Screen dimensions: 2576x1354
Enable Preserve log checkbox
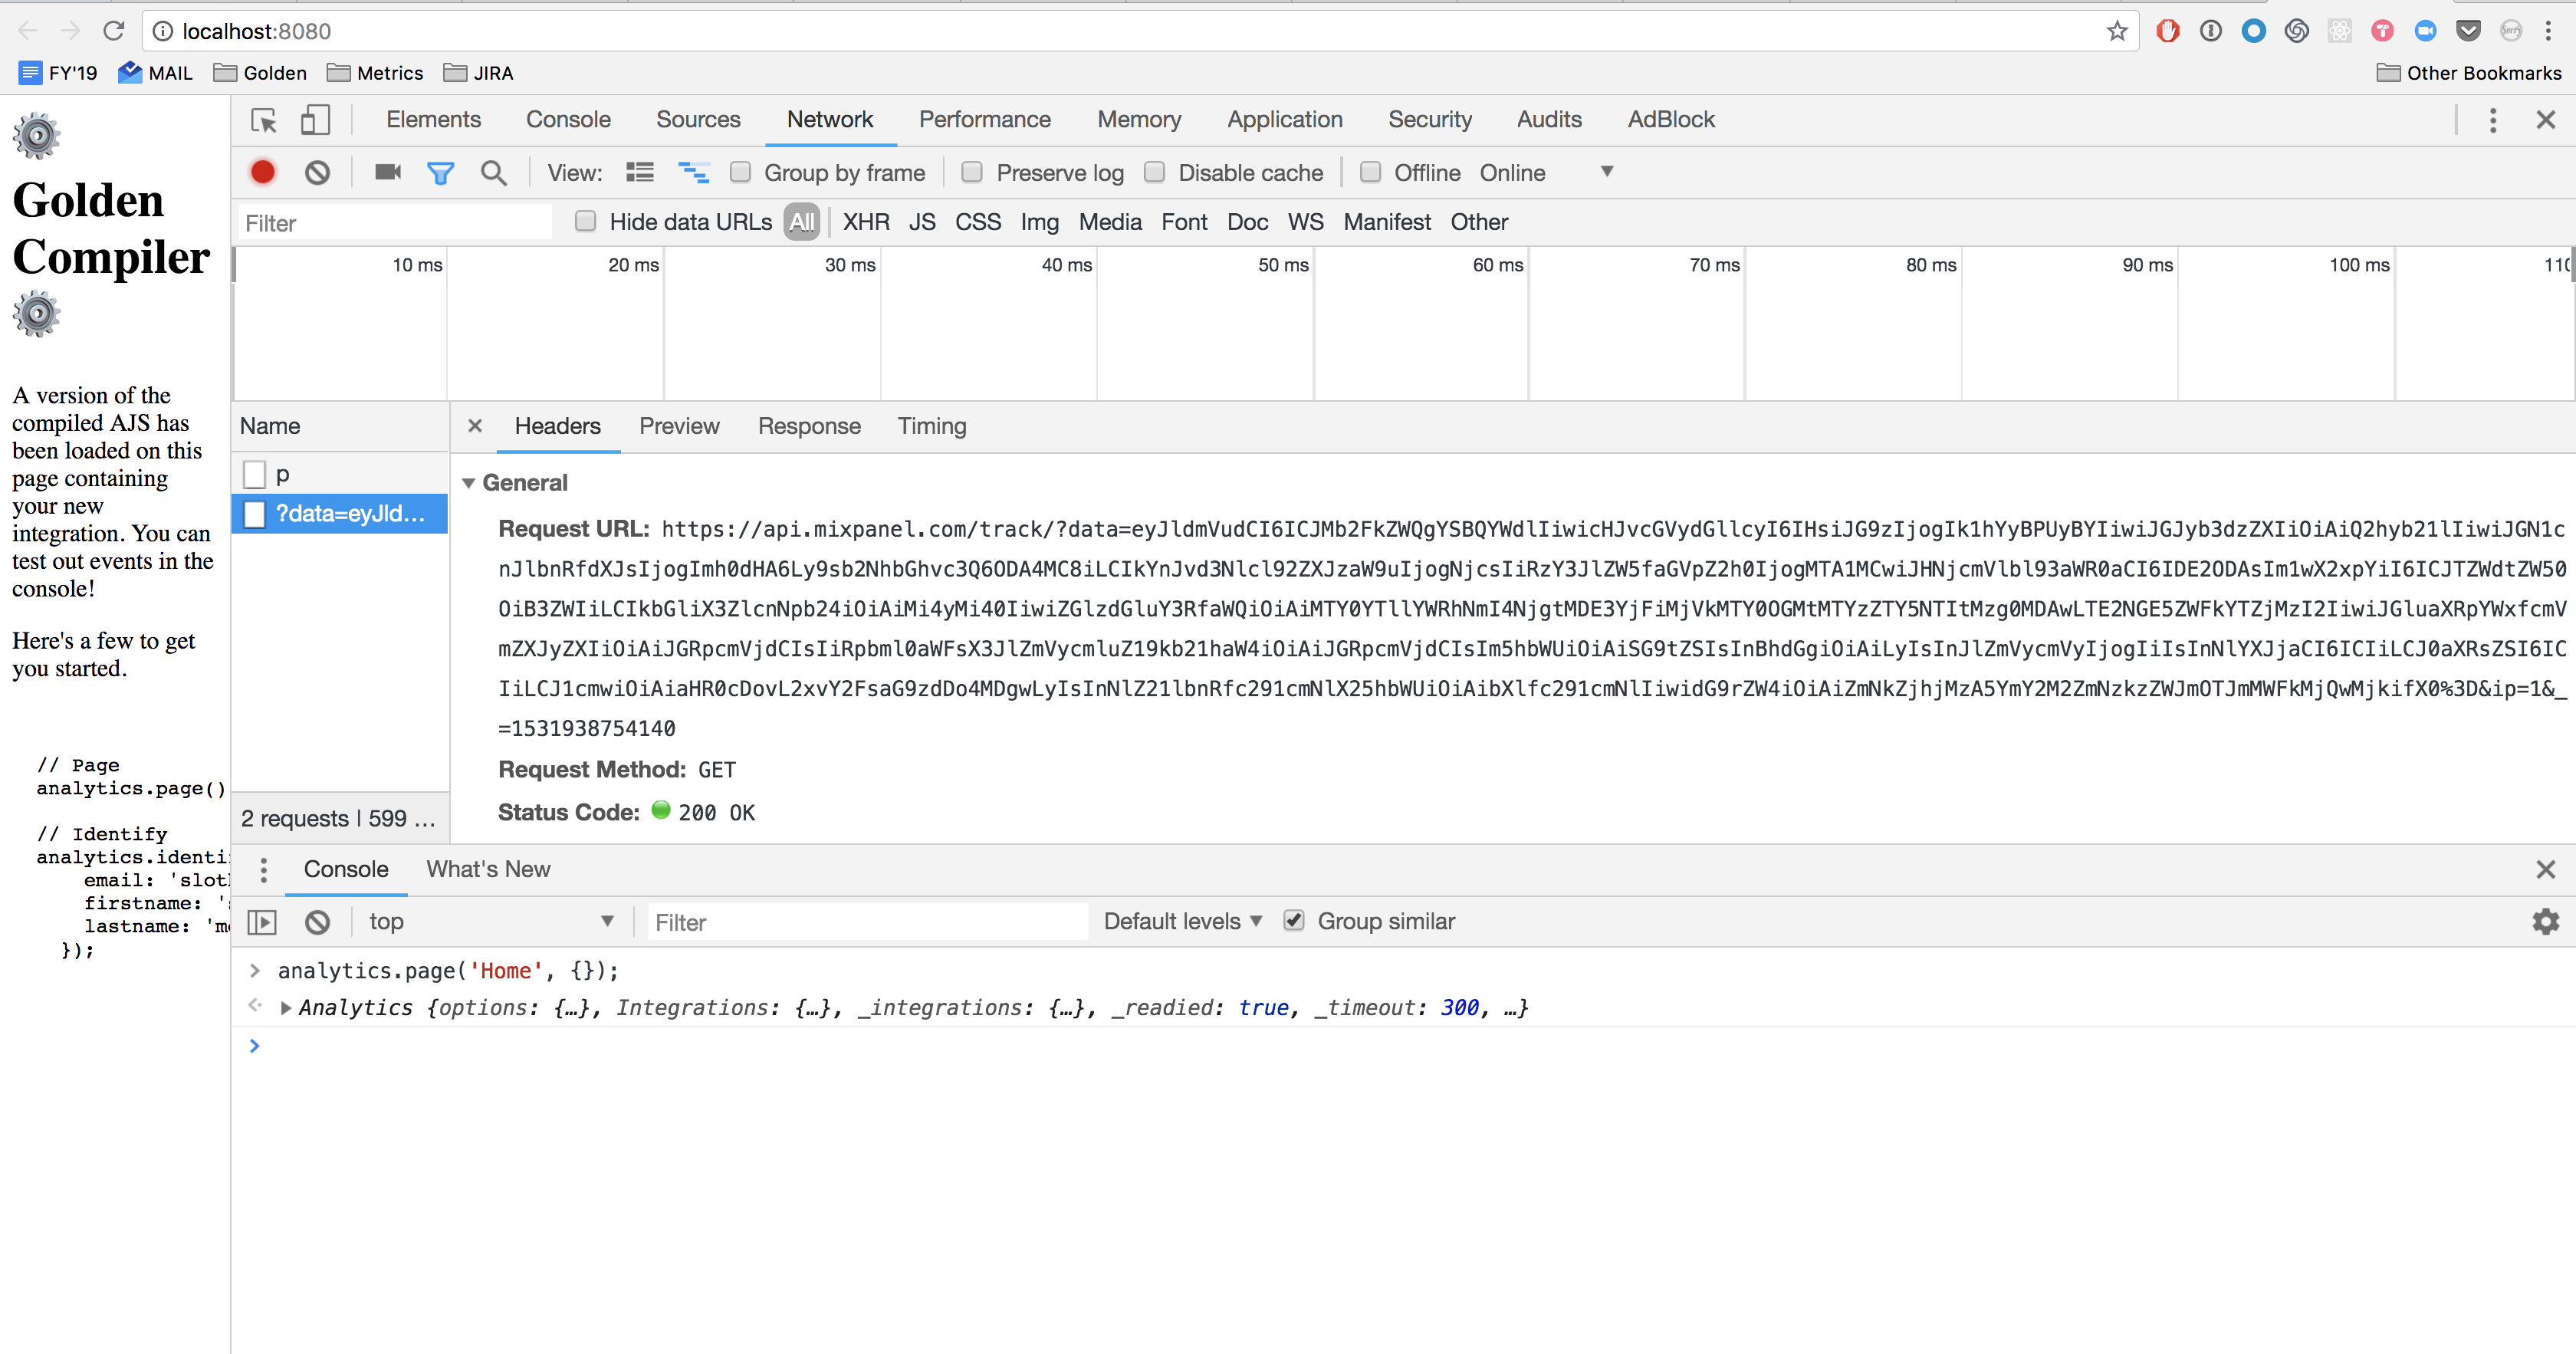[971, 172]
